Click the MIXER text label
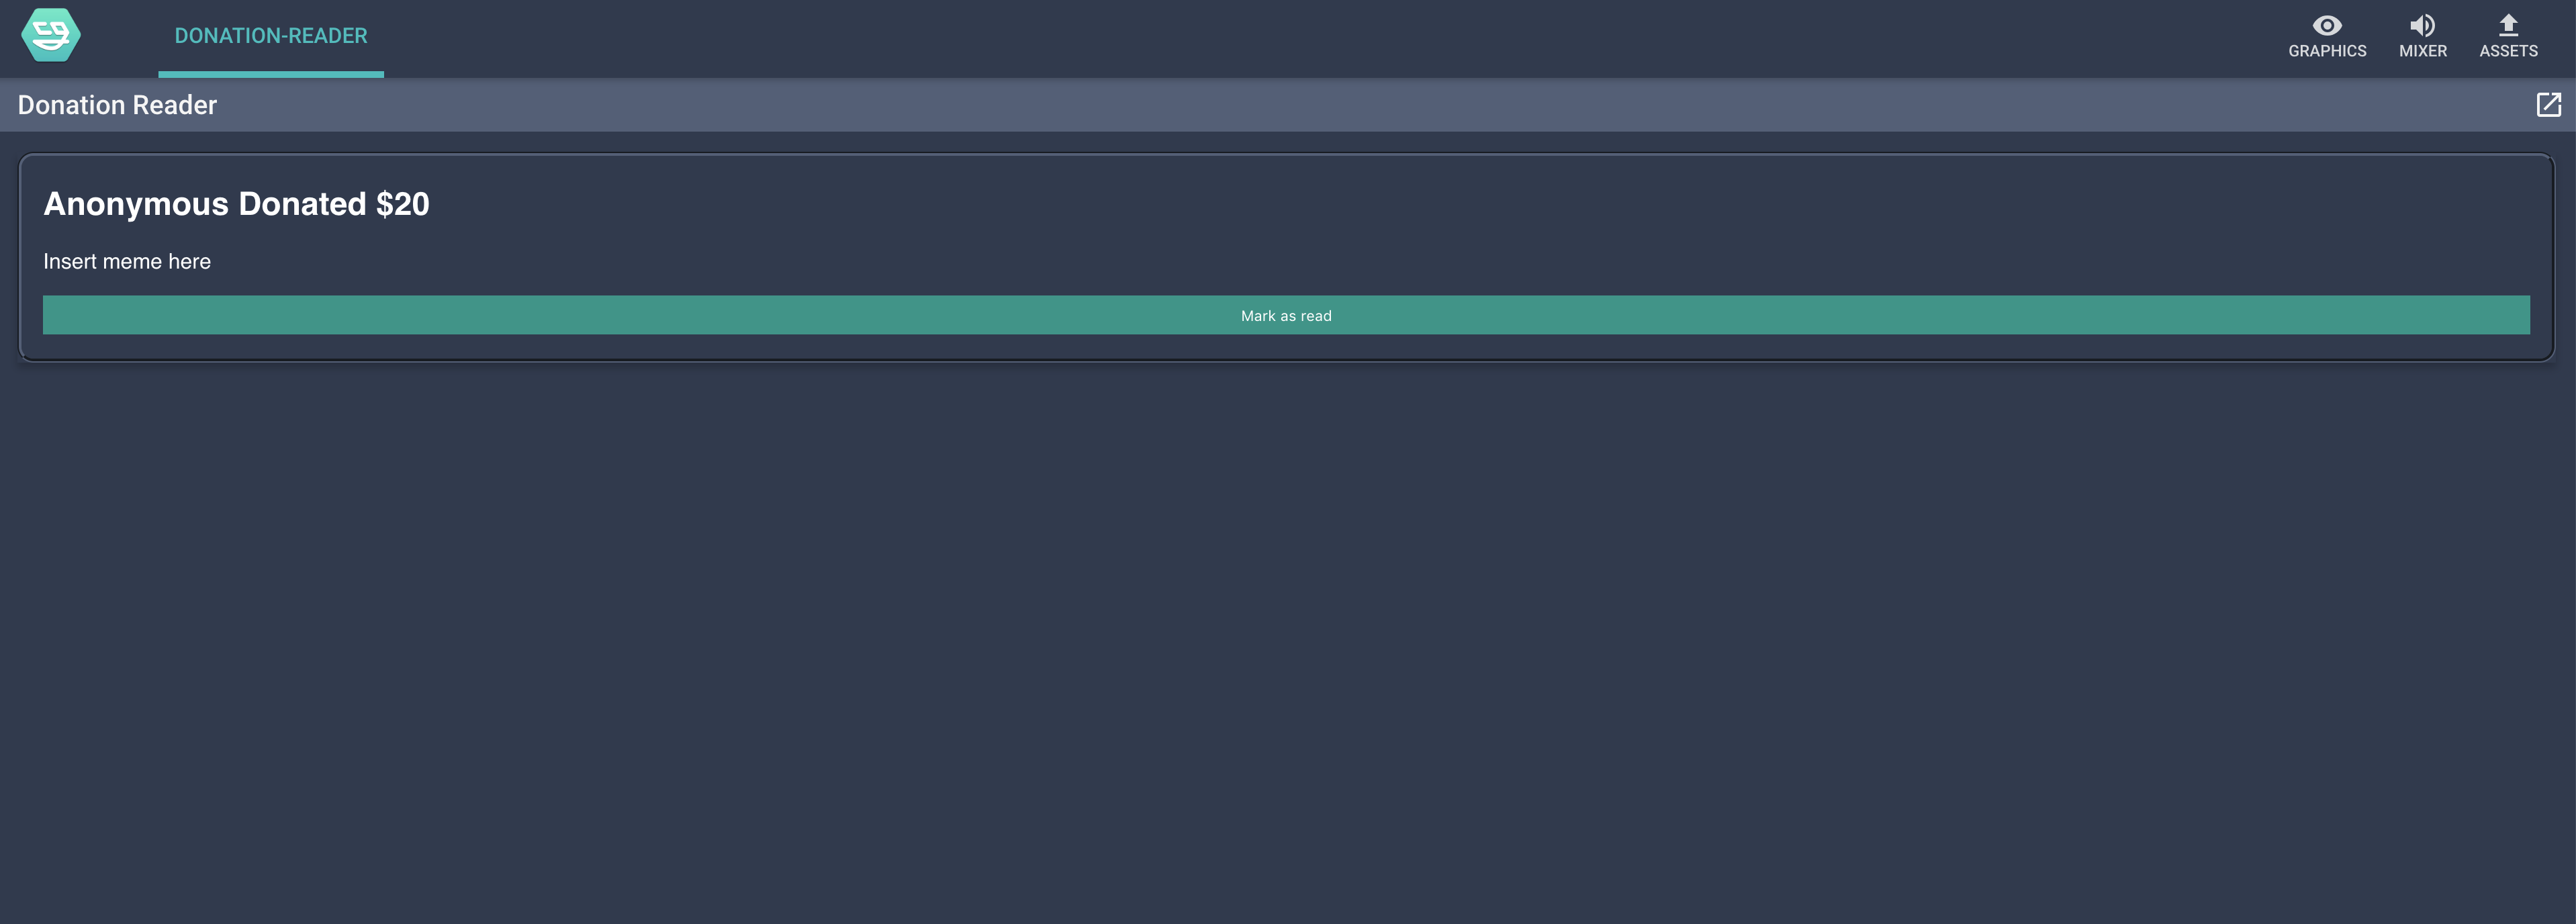The width and height of the screenshot is (2576, 924). pos(2422,51)
